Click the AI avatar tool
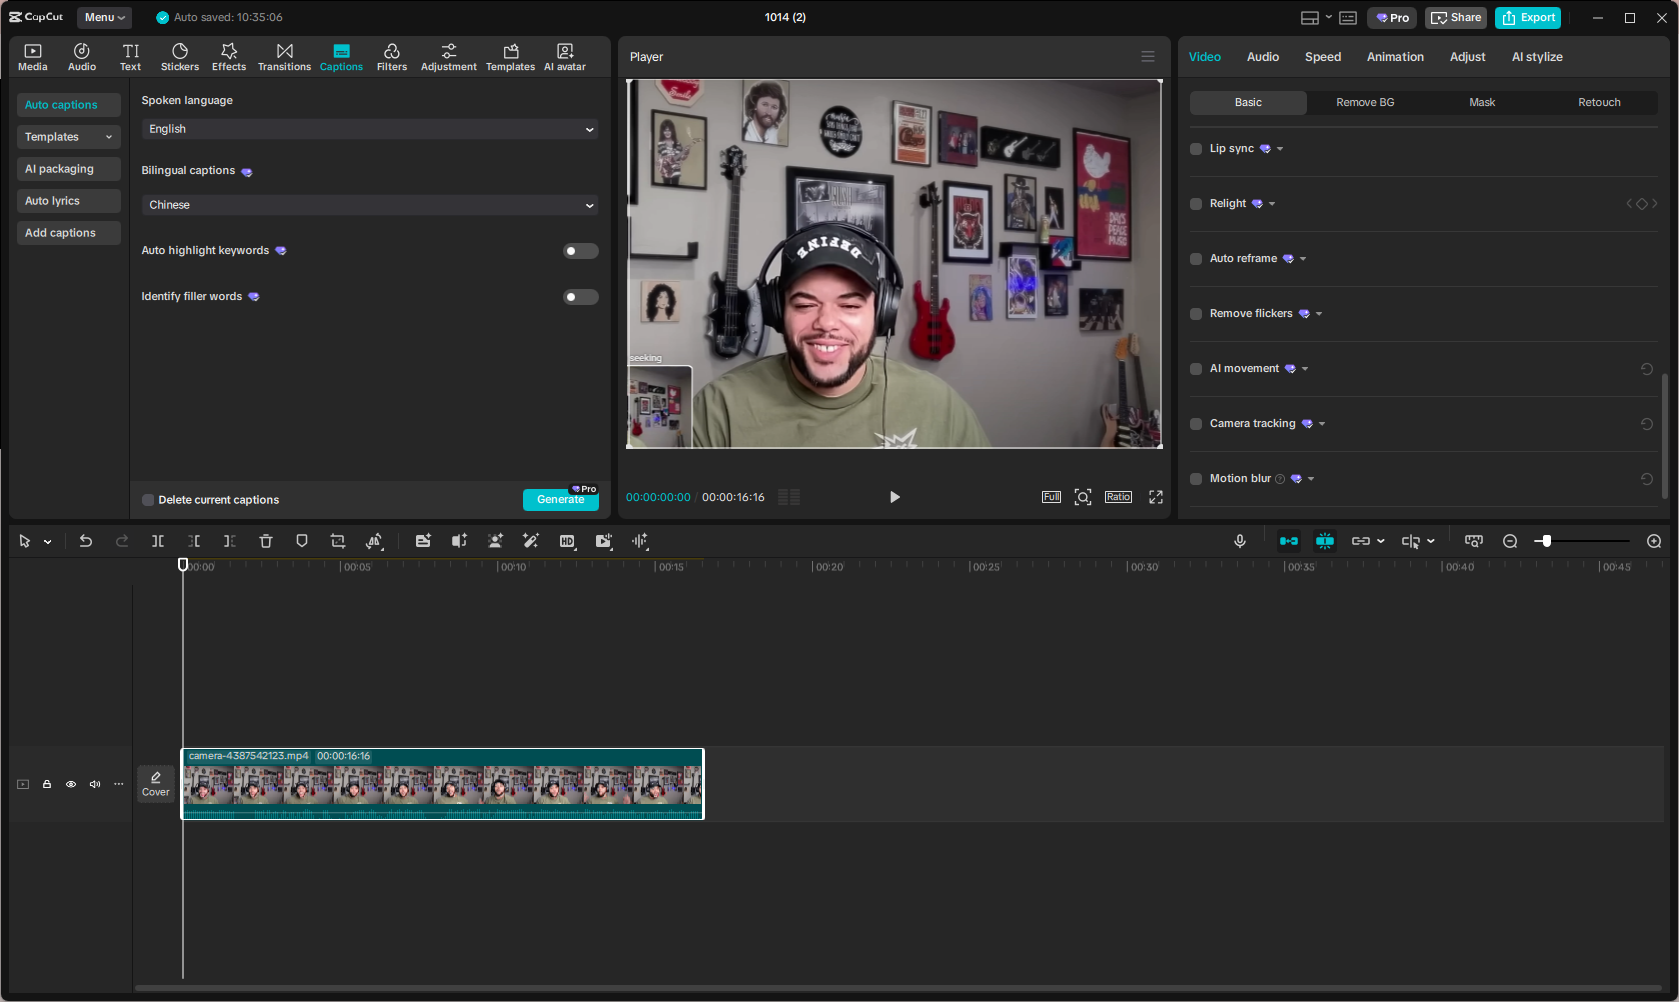1679x1002 pixels. pyautogui.click(x=564, y=56)
